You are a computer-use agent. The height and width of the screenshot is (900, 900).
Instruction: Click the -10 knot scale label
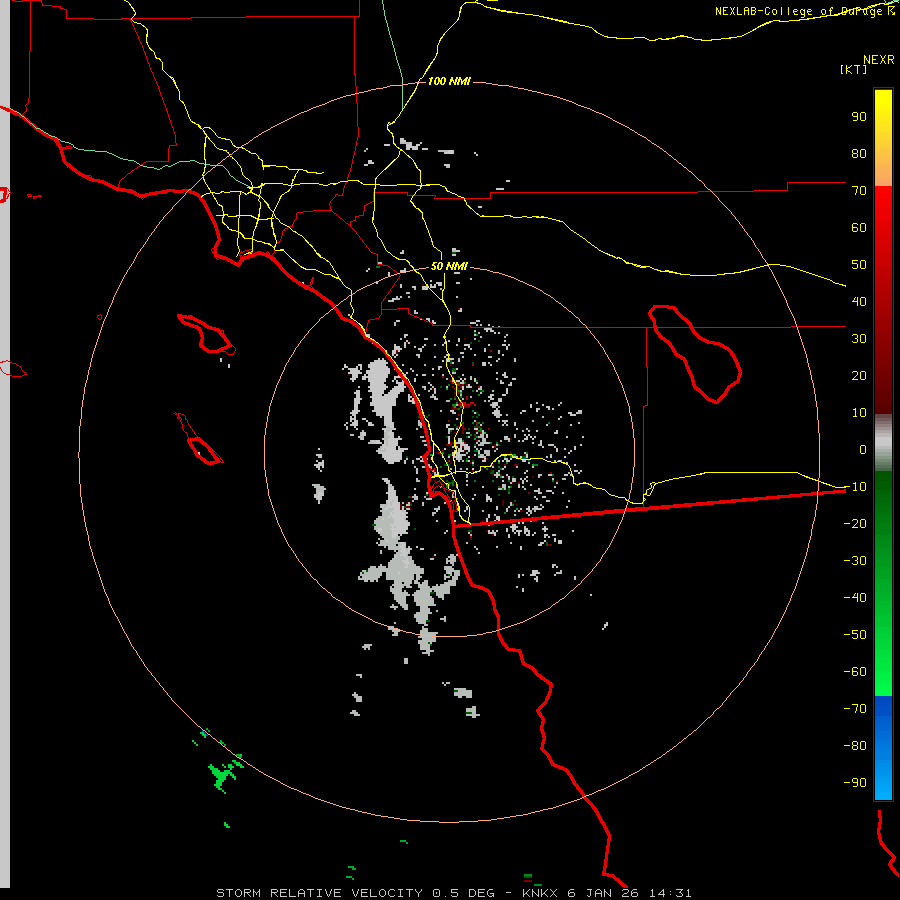pyautogui.click(x=855, y=487)
